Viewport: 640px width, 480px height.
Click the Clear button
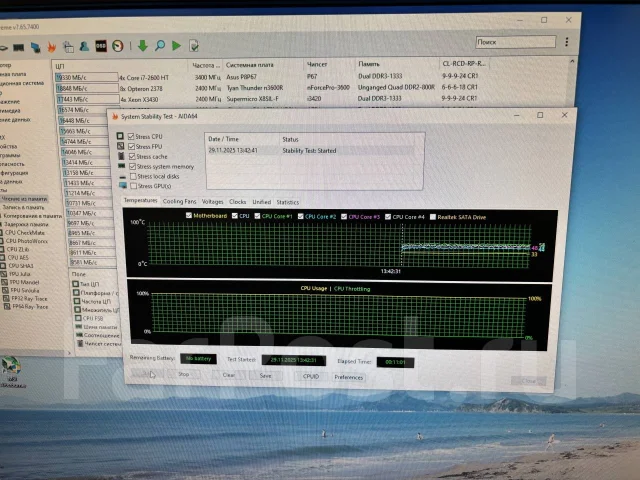(229, 375)
